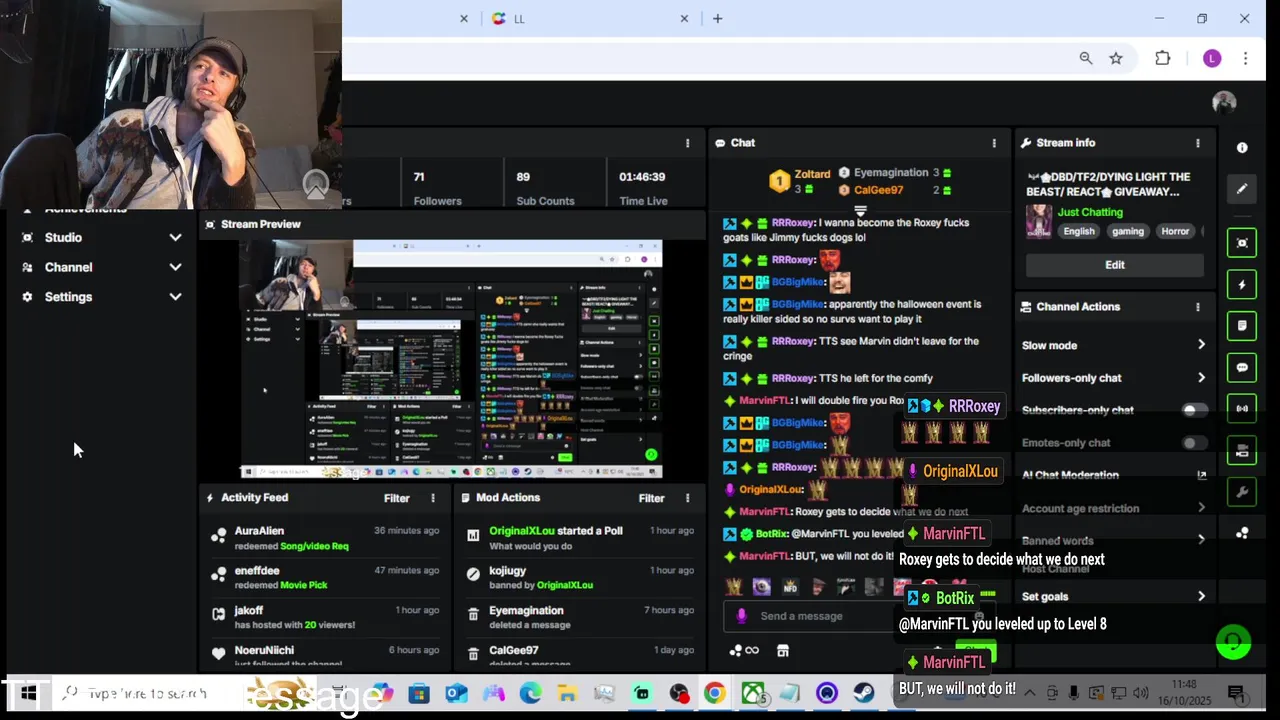Click the Stream Preview thumbnail
This screenshot has width=1280, height=720.
click(451, 358)
